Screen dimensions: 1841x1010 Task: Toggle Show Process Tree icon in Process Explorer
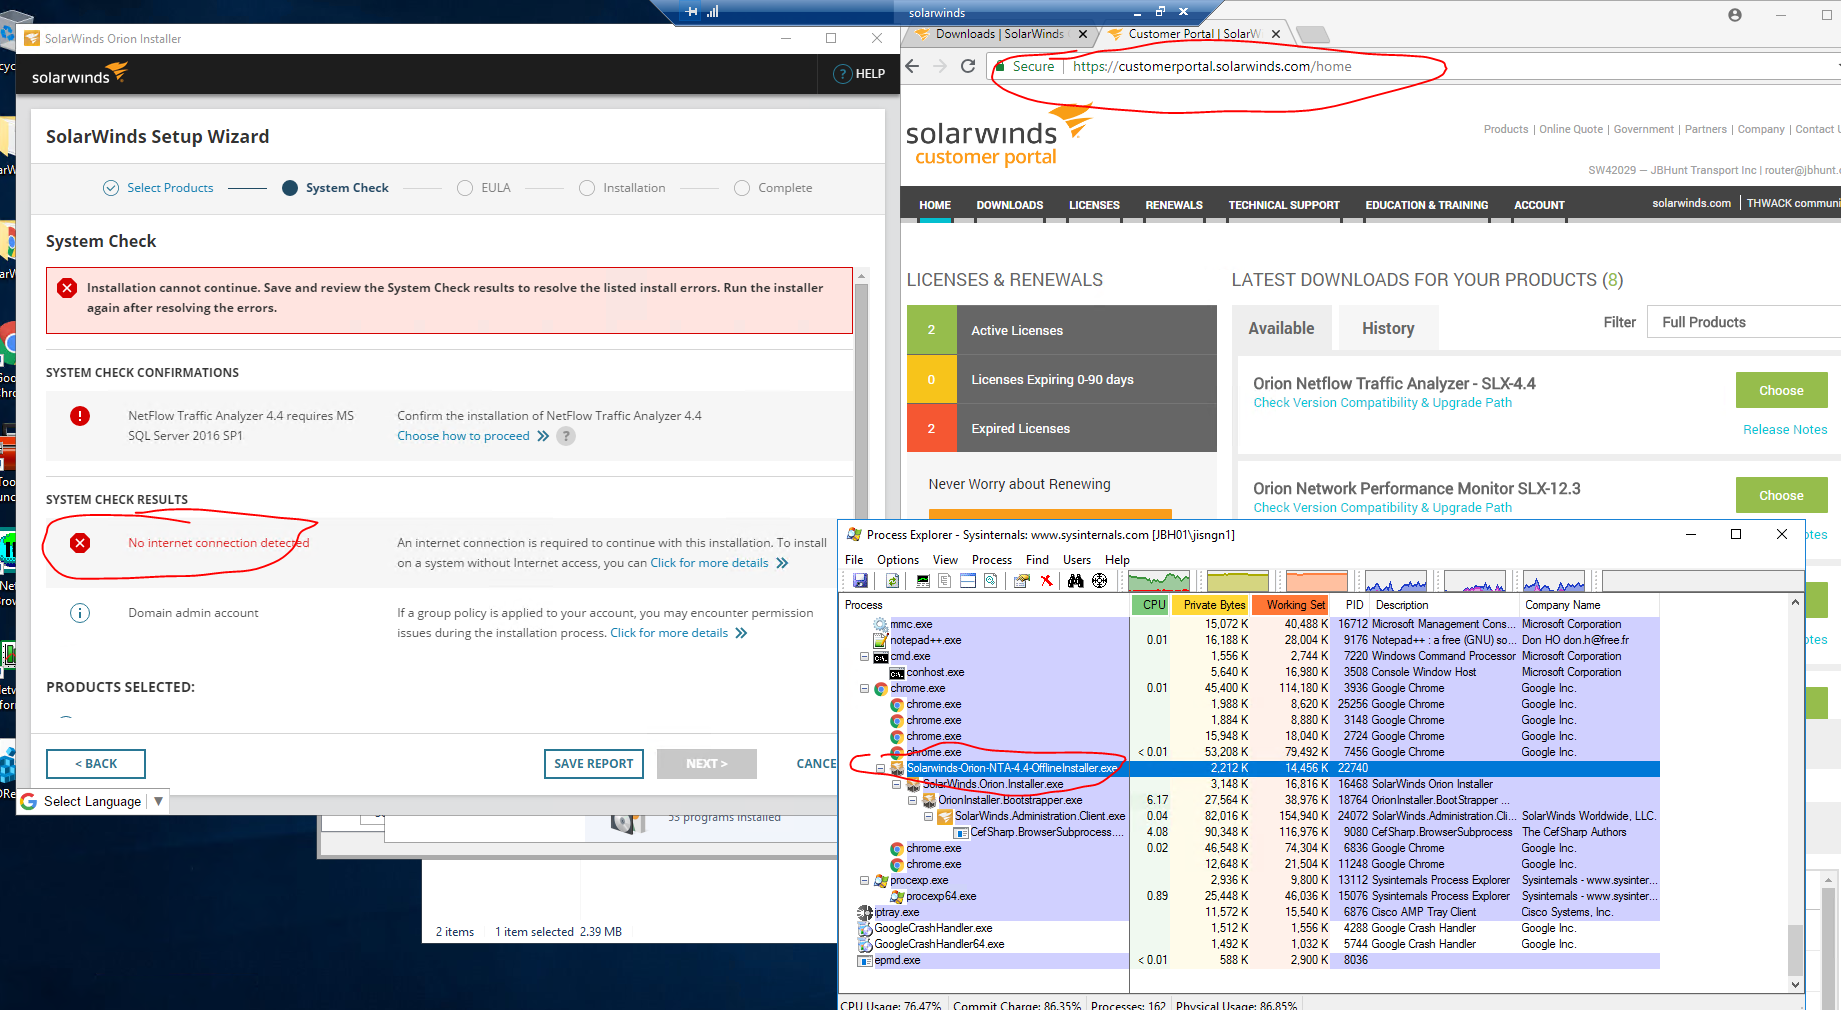[945, 581]
